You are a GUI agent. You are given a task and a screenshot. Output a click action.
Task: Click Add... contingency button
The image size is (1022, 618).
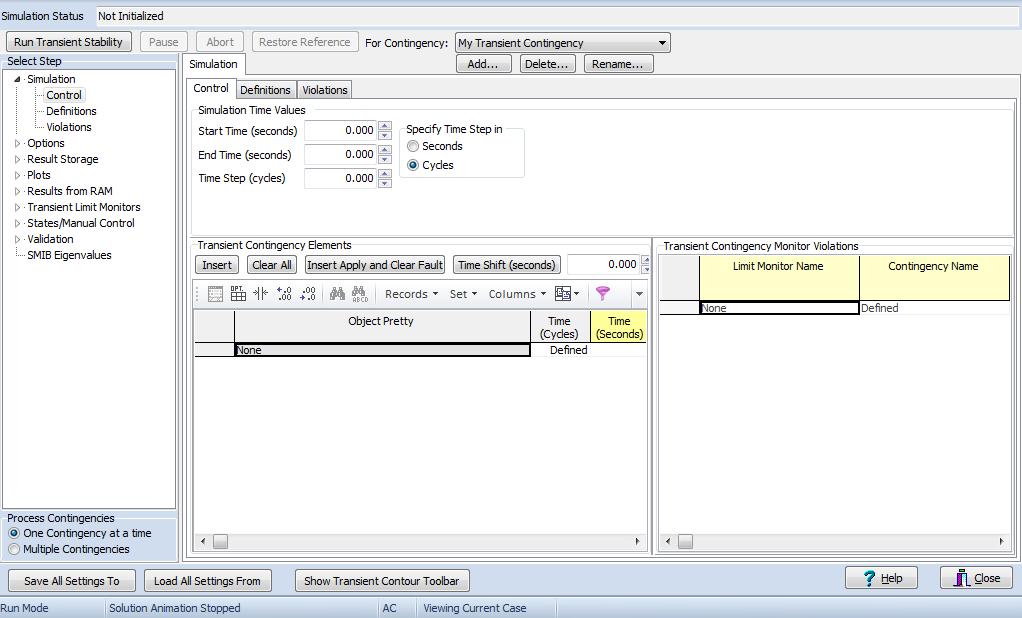pos(483,64)
